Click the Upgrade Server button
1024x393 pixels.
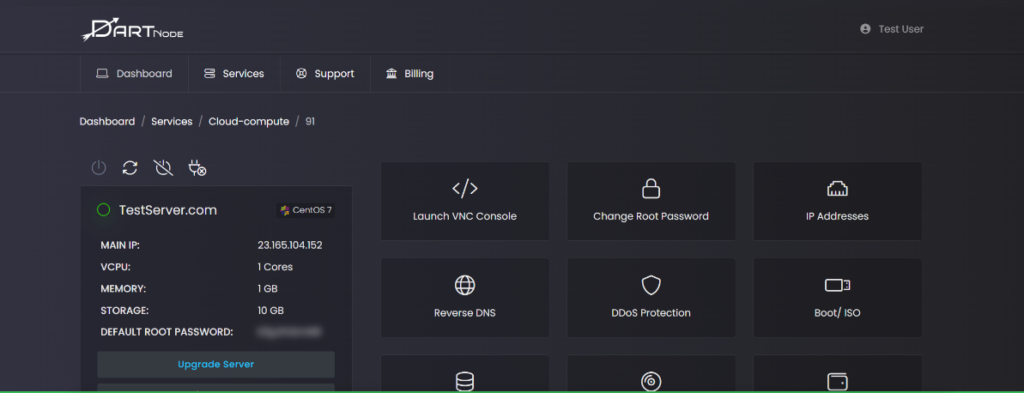216,364
